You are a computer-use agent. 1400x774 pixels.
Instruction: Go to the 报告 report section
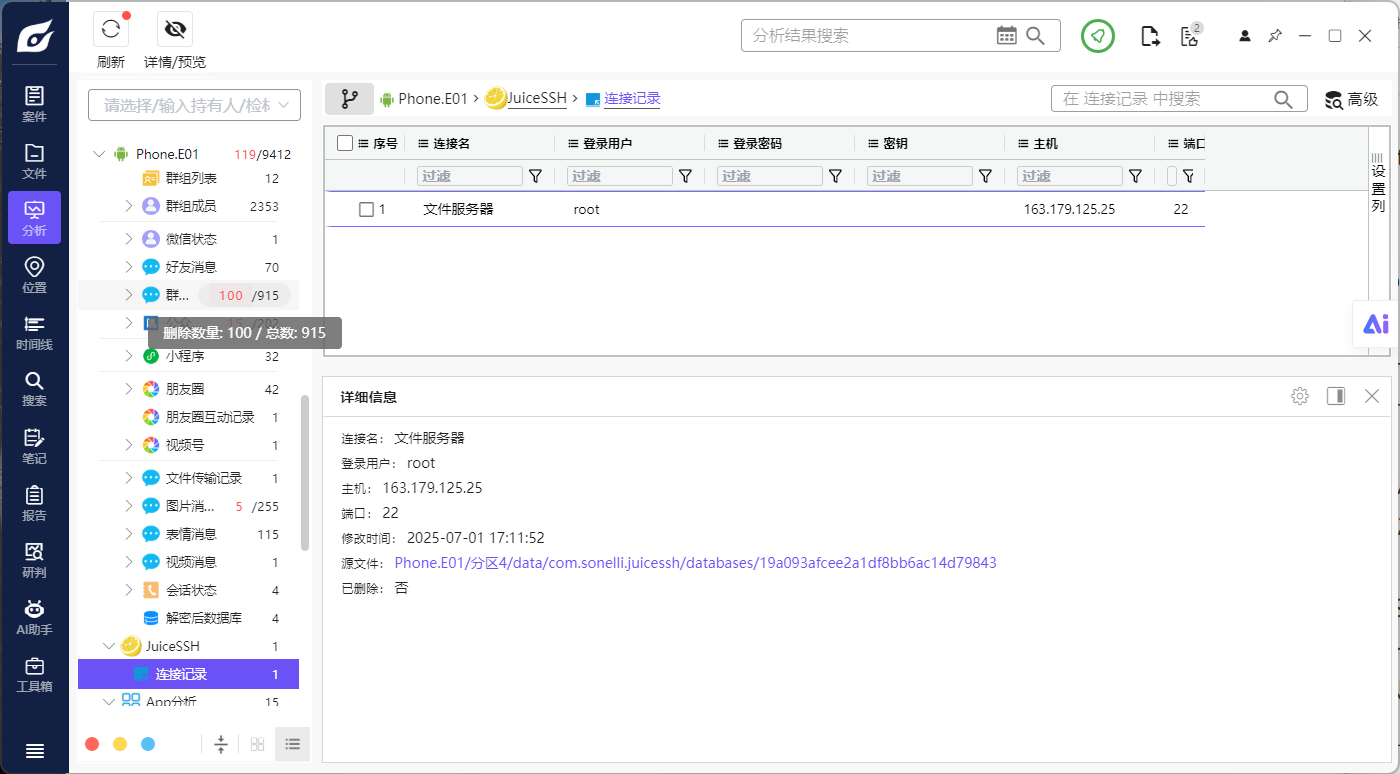coord(34,503)
